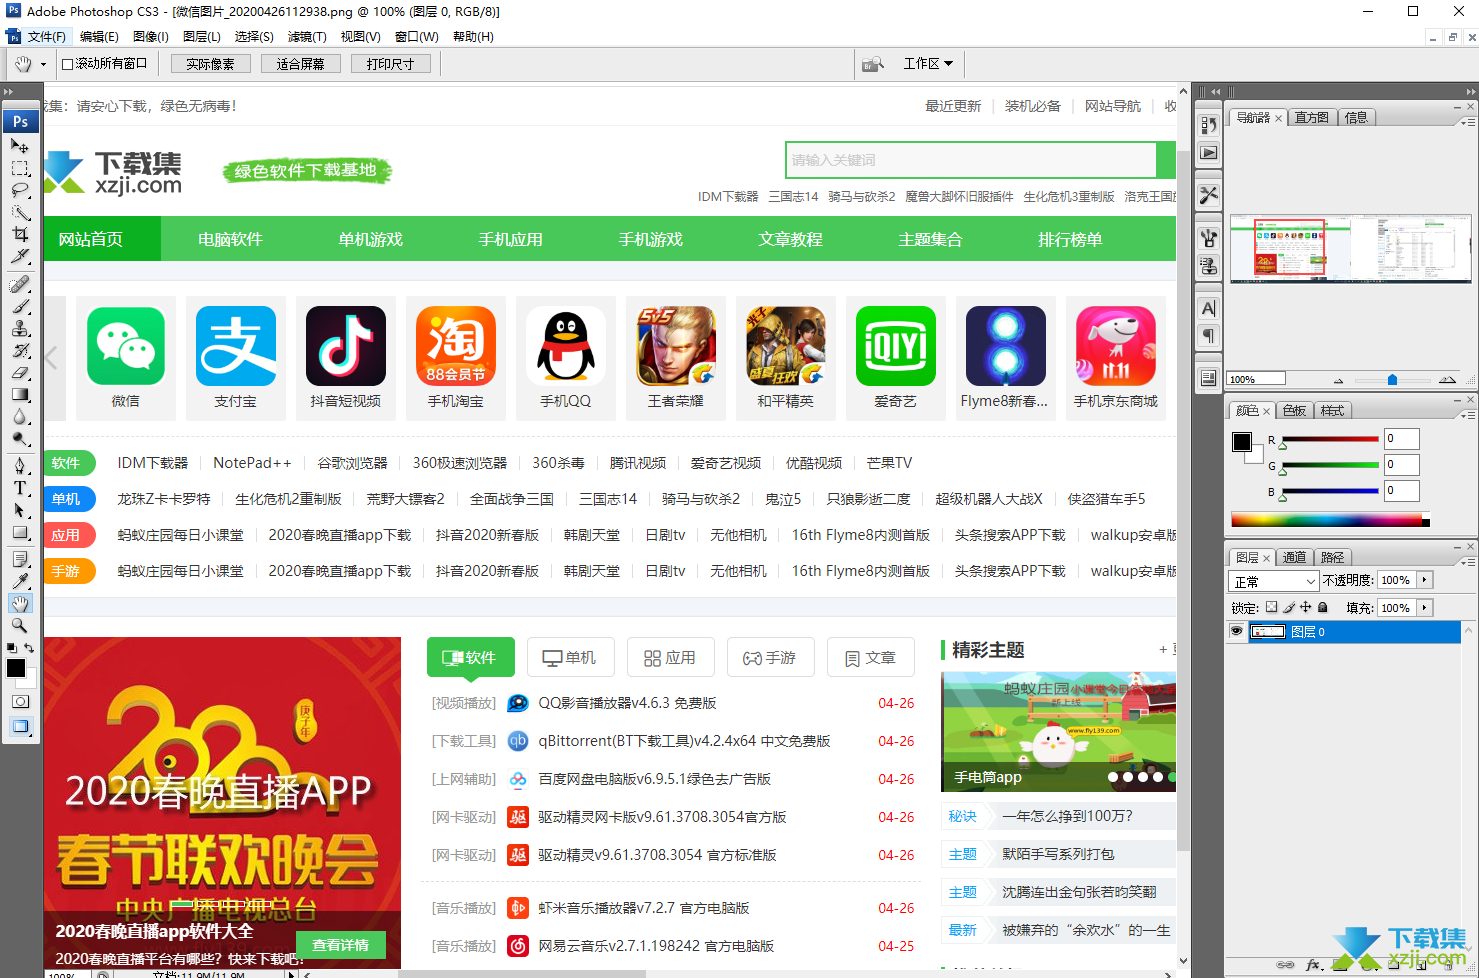The image size is (1479, 978).
Task: Switch to the 通道 tab
Action: click(x=1294, y=557)
